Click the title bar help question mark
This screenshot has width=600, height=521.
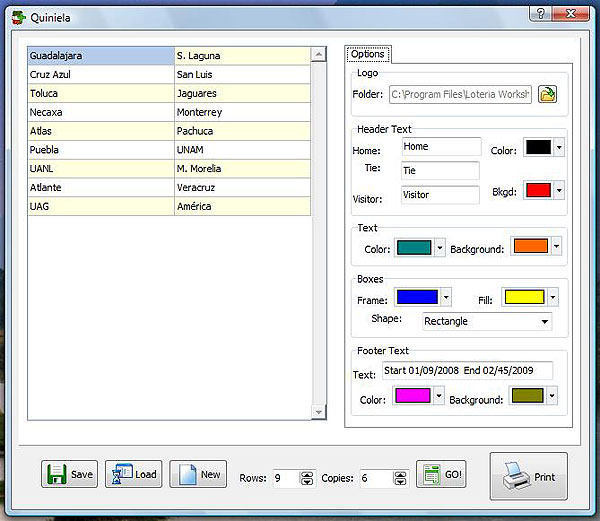pos(541,14)
